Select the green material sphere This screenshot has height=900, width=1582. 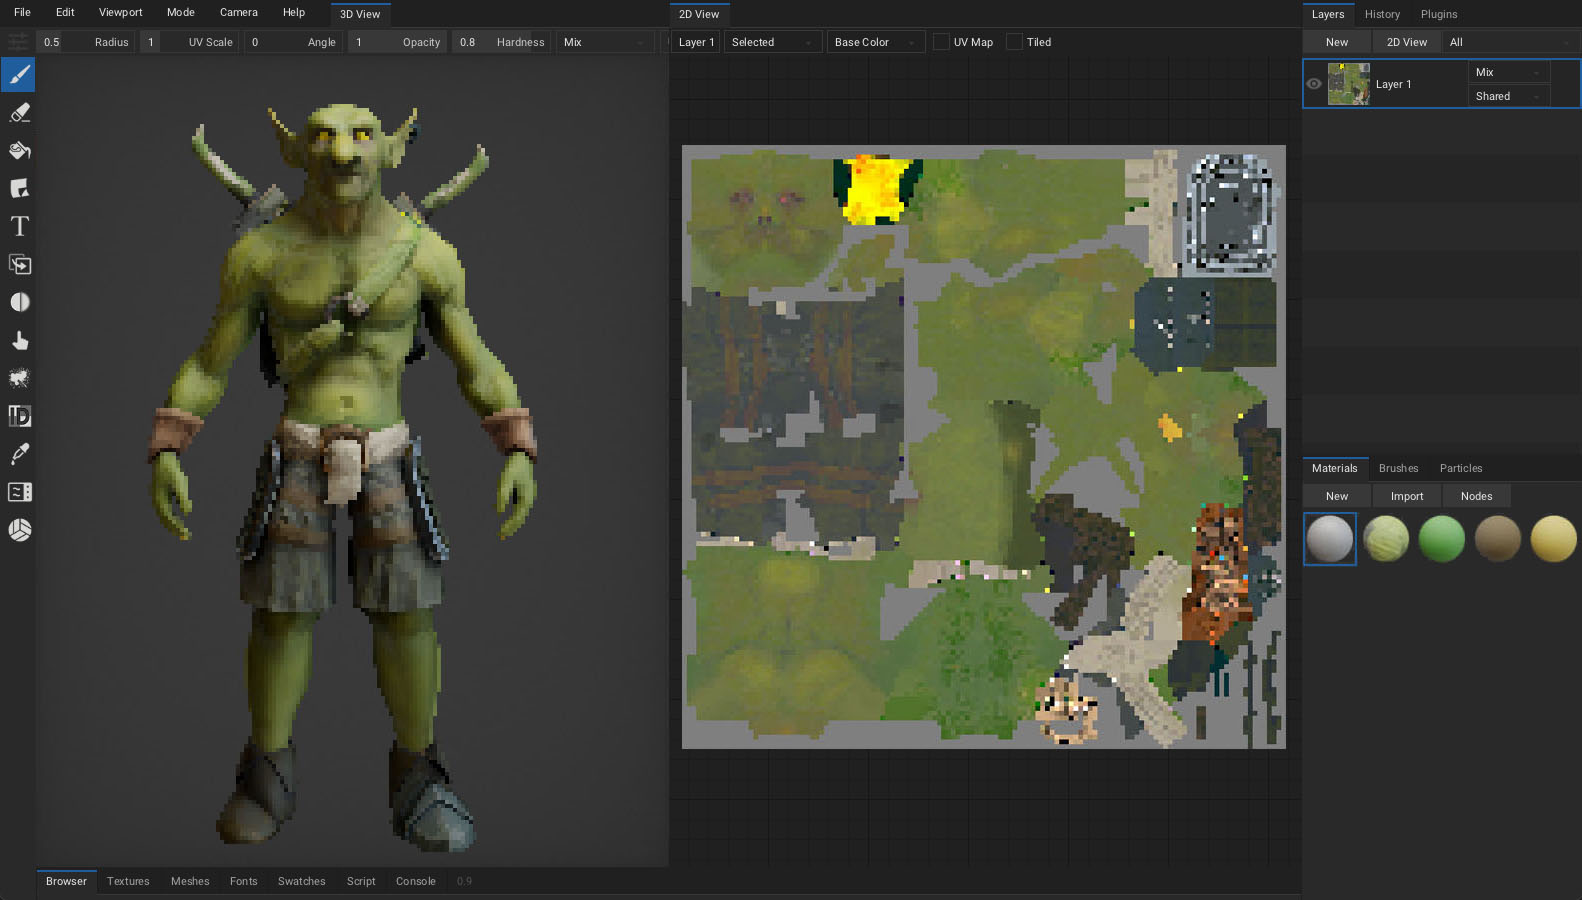pos(1441,539)
